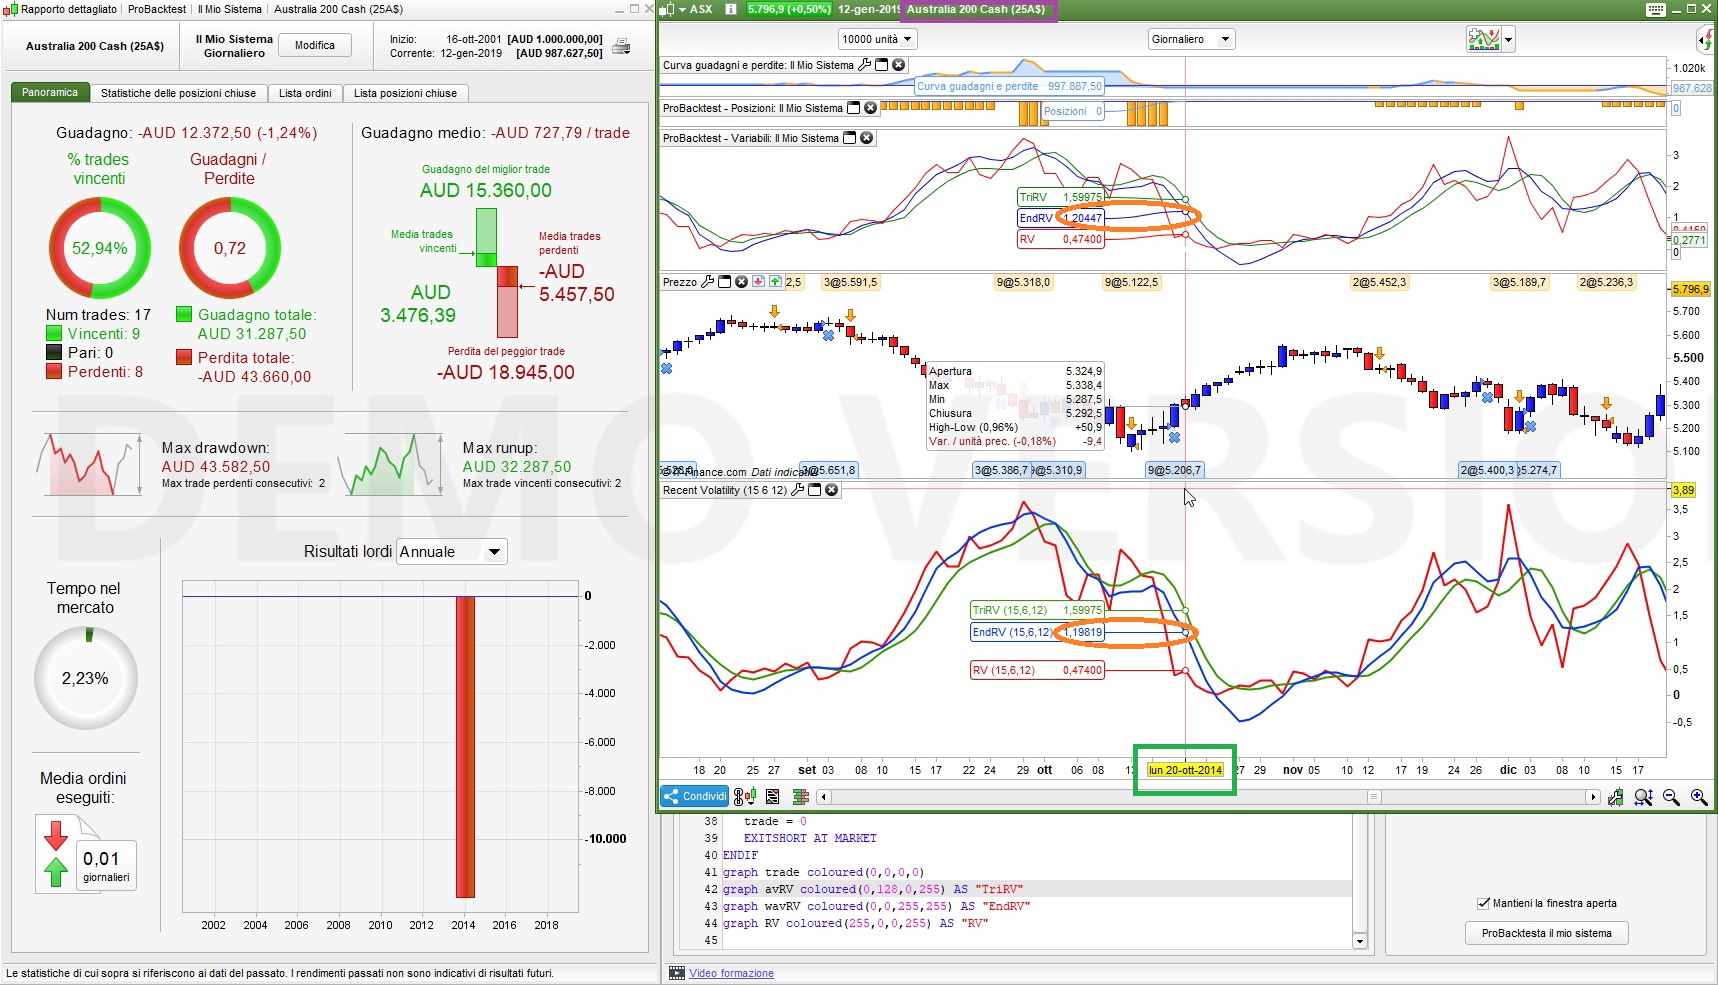Click the arrows icon at chart's right edge
This screenshot has height=985, width=1718.
[1707, 40]
